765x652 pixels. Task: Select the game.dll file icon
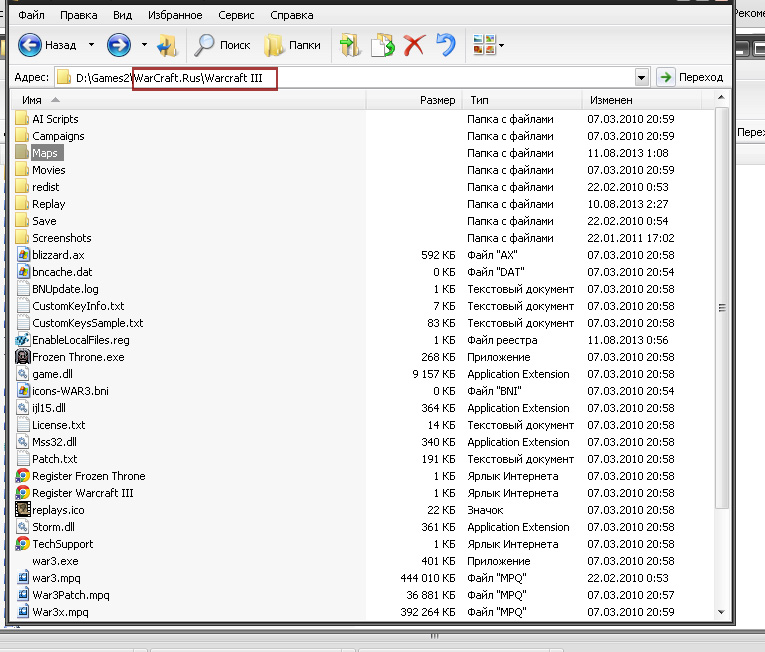click(23, 374)
